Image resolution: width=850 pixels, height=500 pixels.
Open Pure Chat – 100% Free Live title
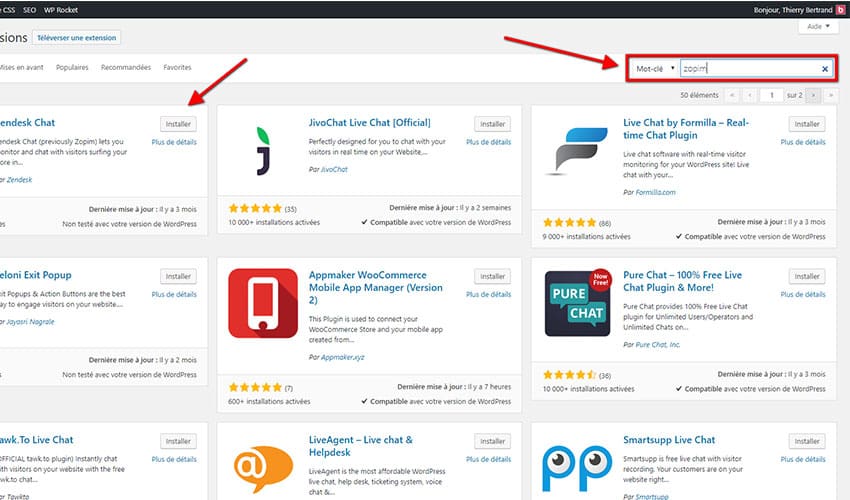tap(682, 281)
